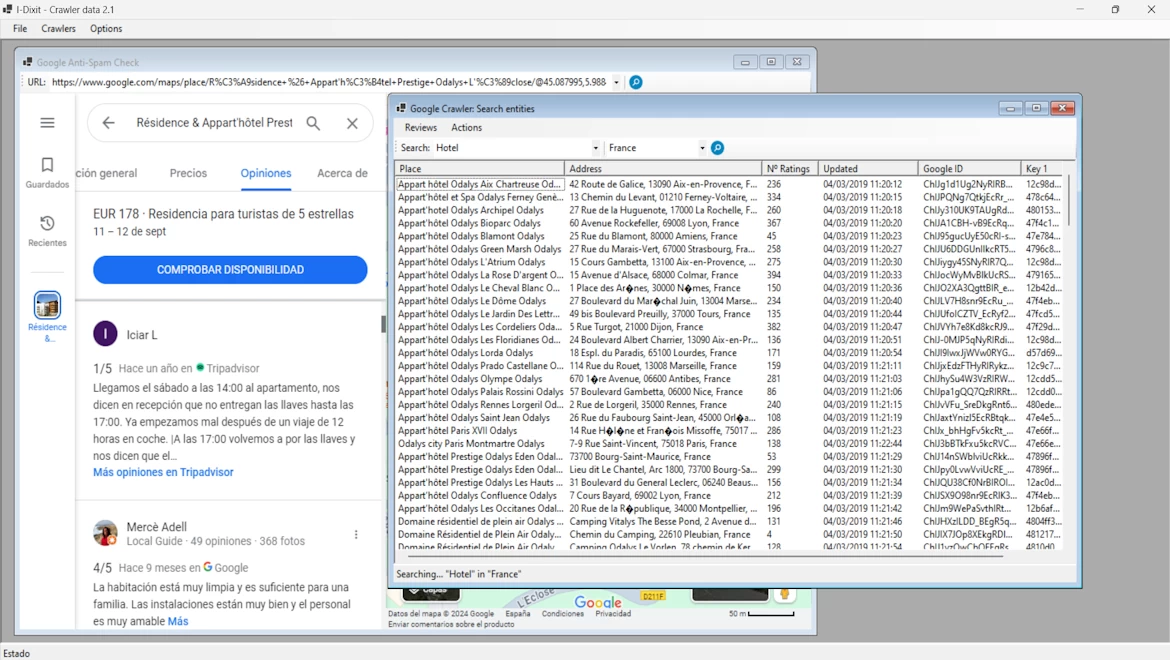This screenshot has width=1170, height=660.
Task: Select row Appart'hôtel Odalys Lorda Odalys
Action: pyautogui.click(x=728, y=353)
